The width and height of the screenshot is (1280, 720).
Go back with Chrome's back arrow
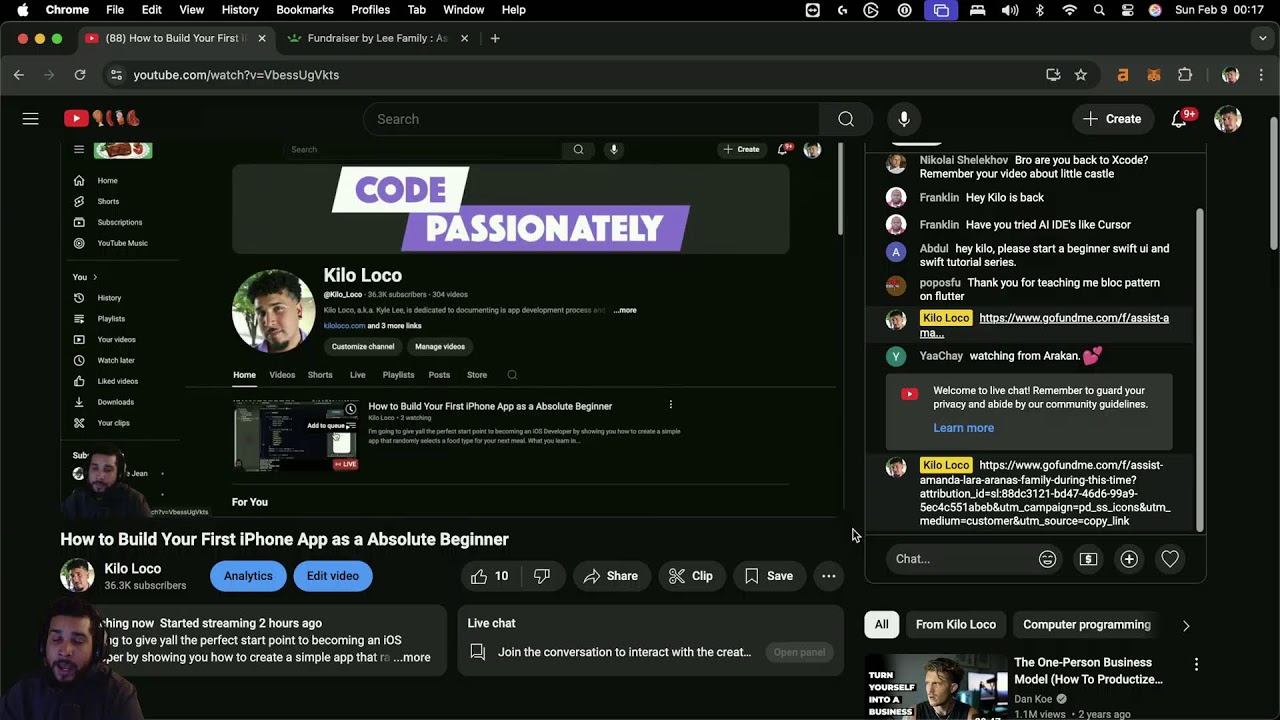[x=19, y=75]
